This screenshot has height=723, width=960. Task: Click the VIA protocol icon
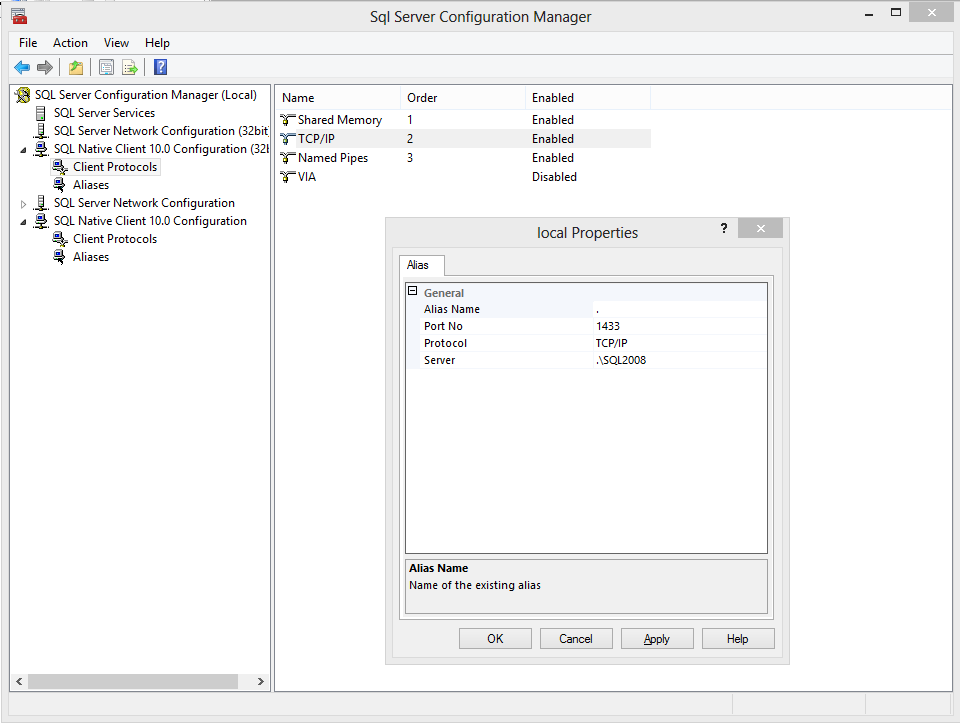[x=288, y=177]
